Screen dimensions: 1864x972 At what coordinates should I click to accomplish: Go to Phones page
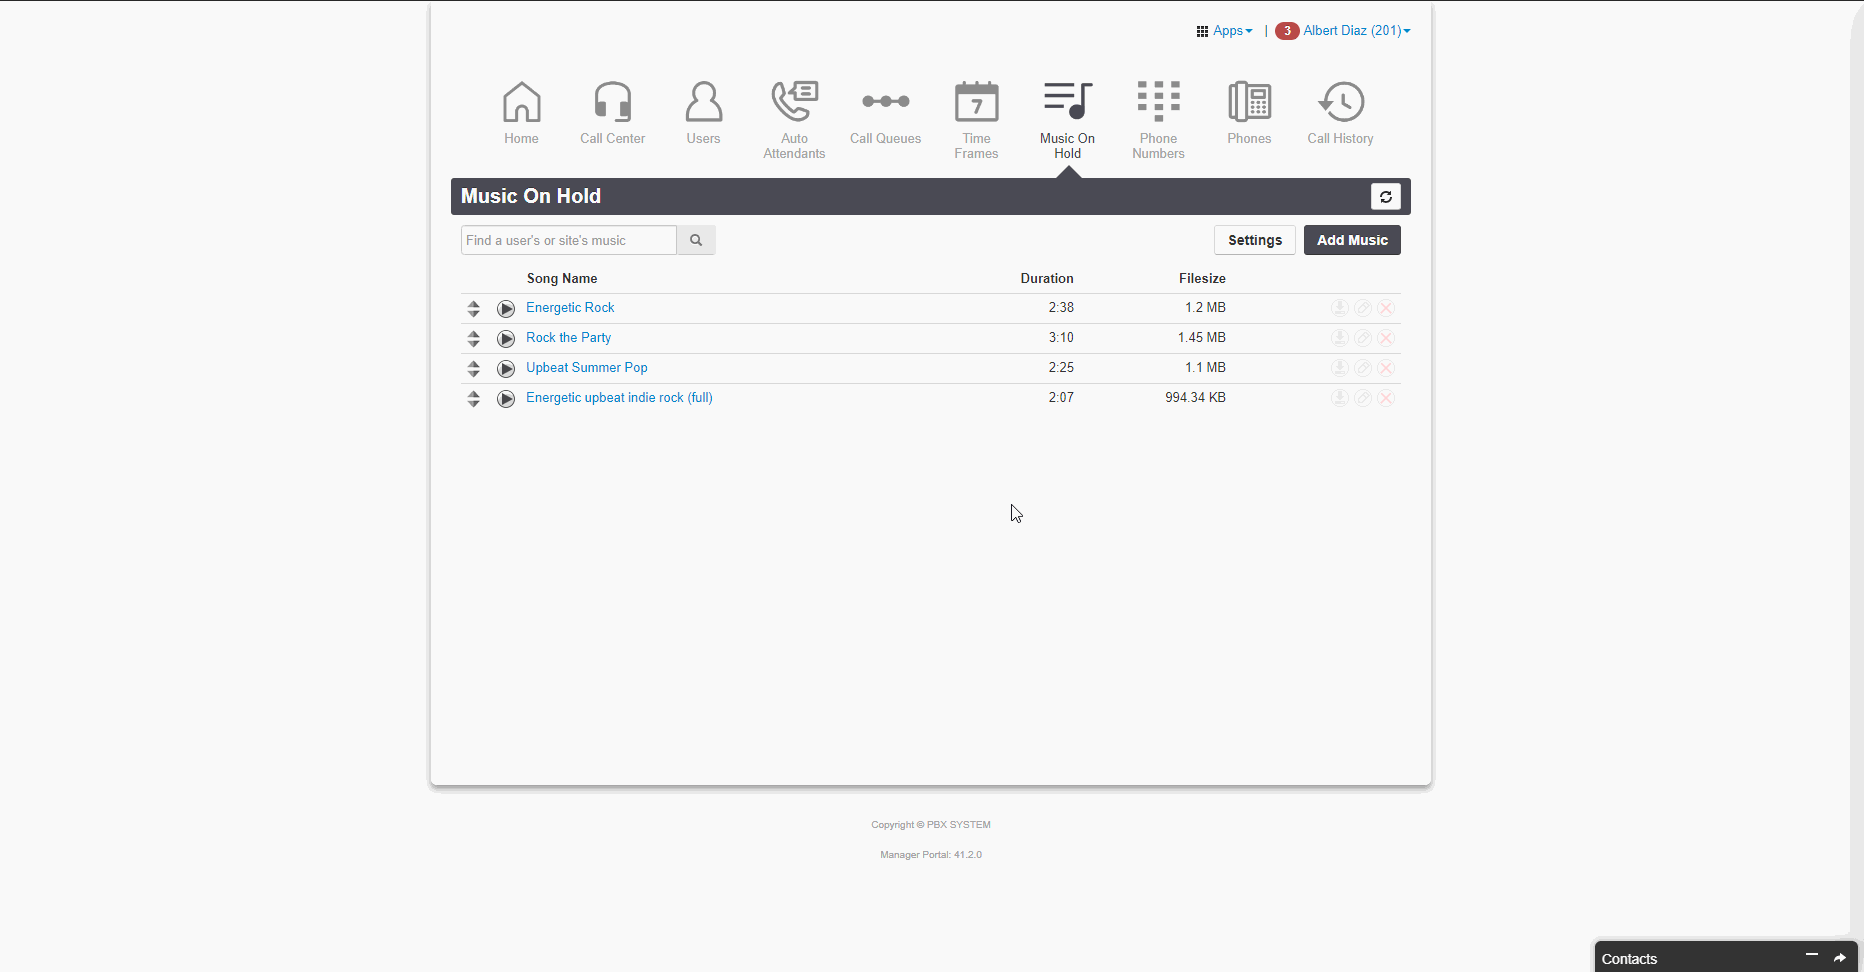(x=1249, y=114)
